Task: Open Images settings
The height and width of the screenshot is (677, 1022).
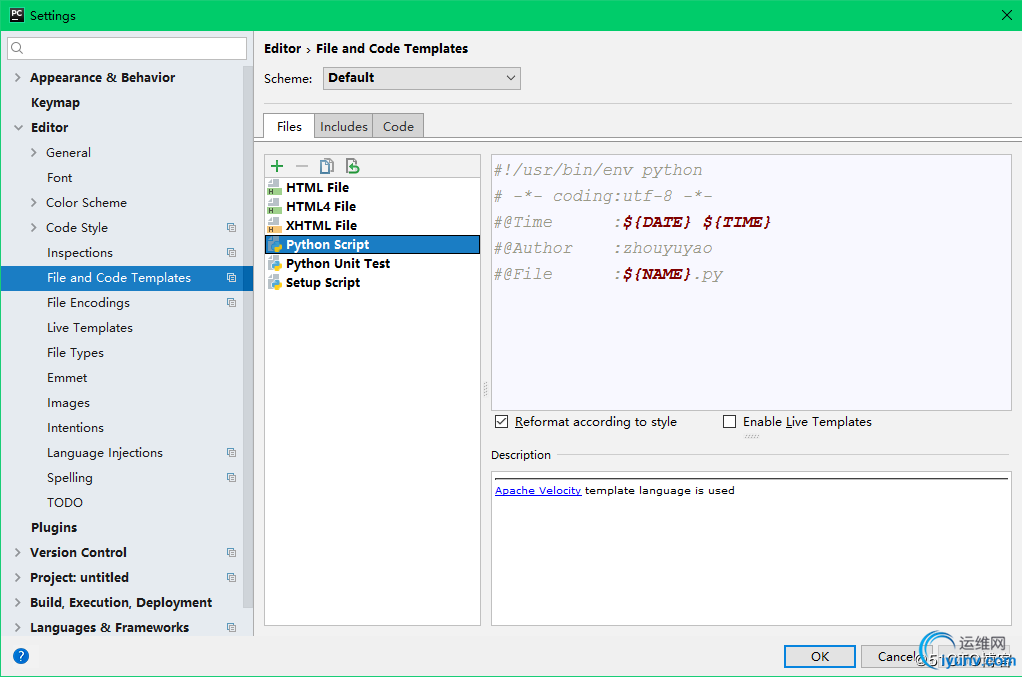Action: coord(68,403)
